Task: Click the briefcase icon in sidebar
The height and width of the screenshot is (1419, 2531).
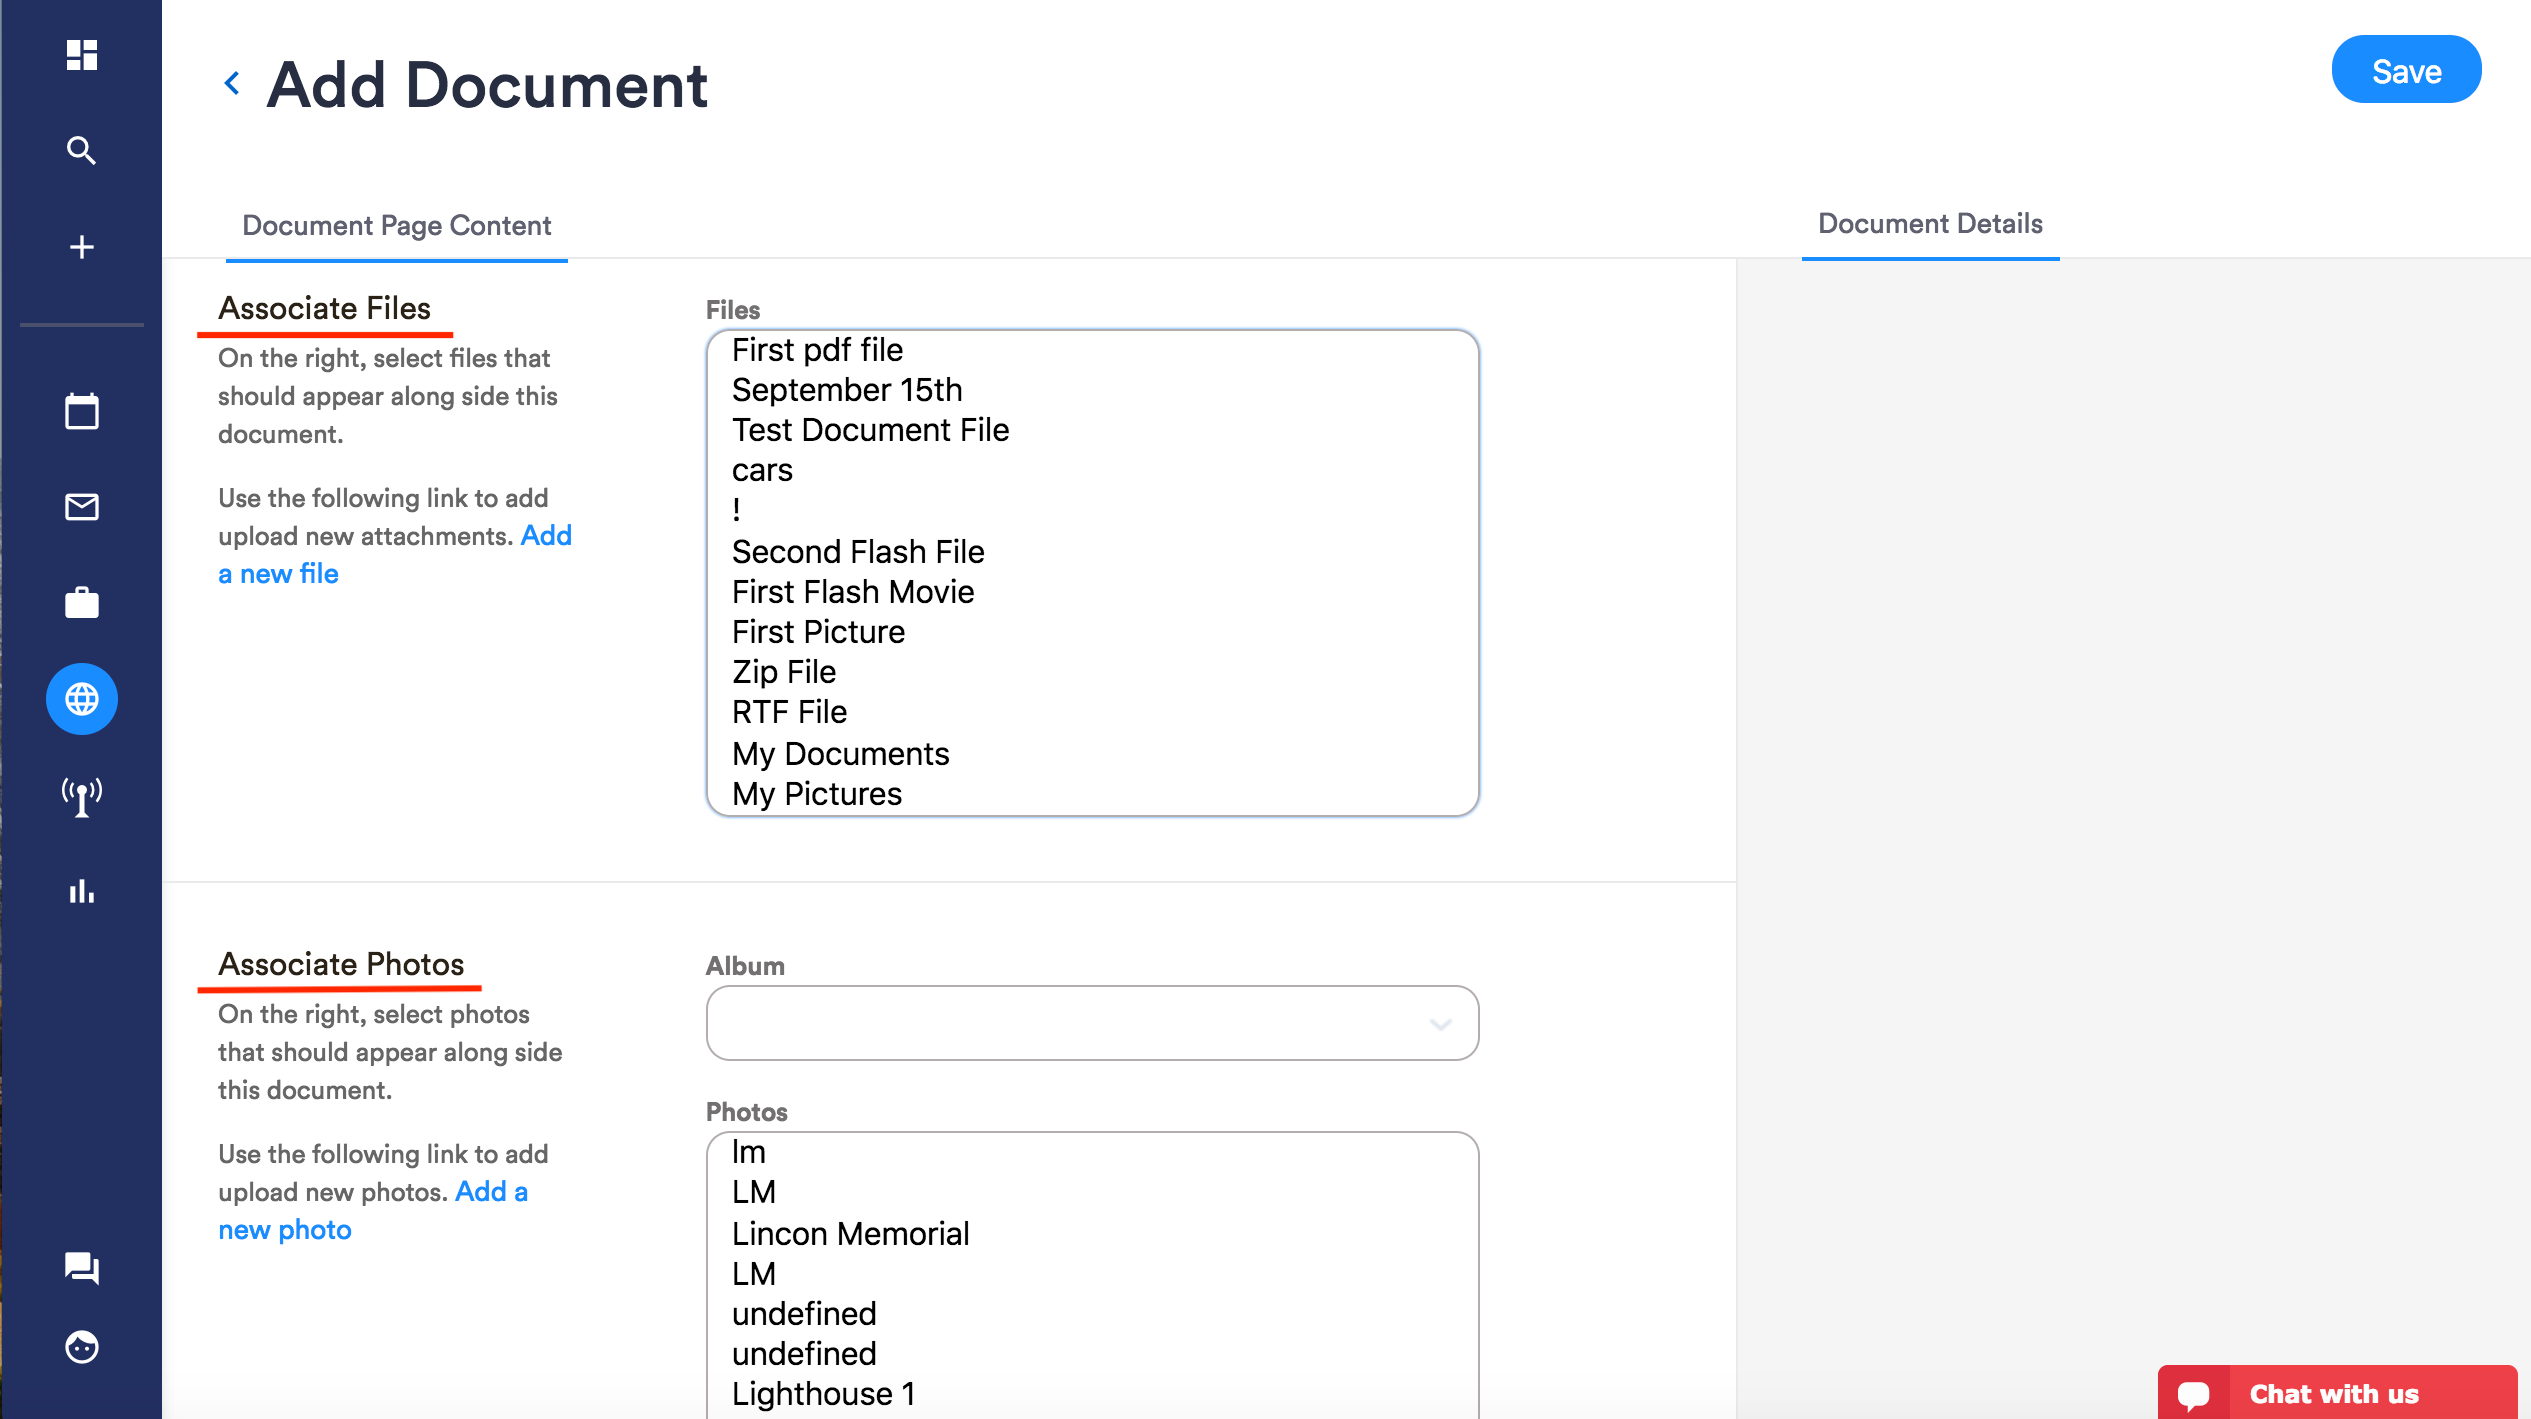Action: 81,603
